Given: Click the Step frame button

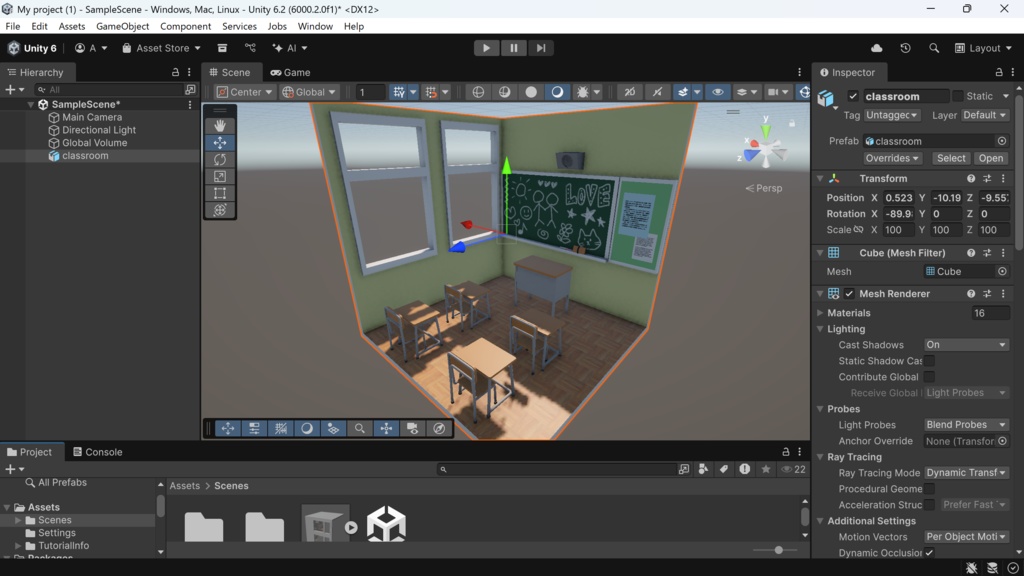Looking at the screenshot, I should pos(541,48).
